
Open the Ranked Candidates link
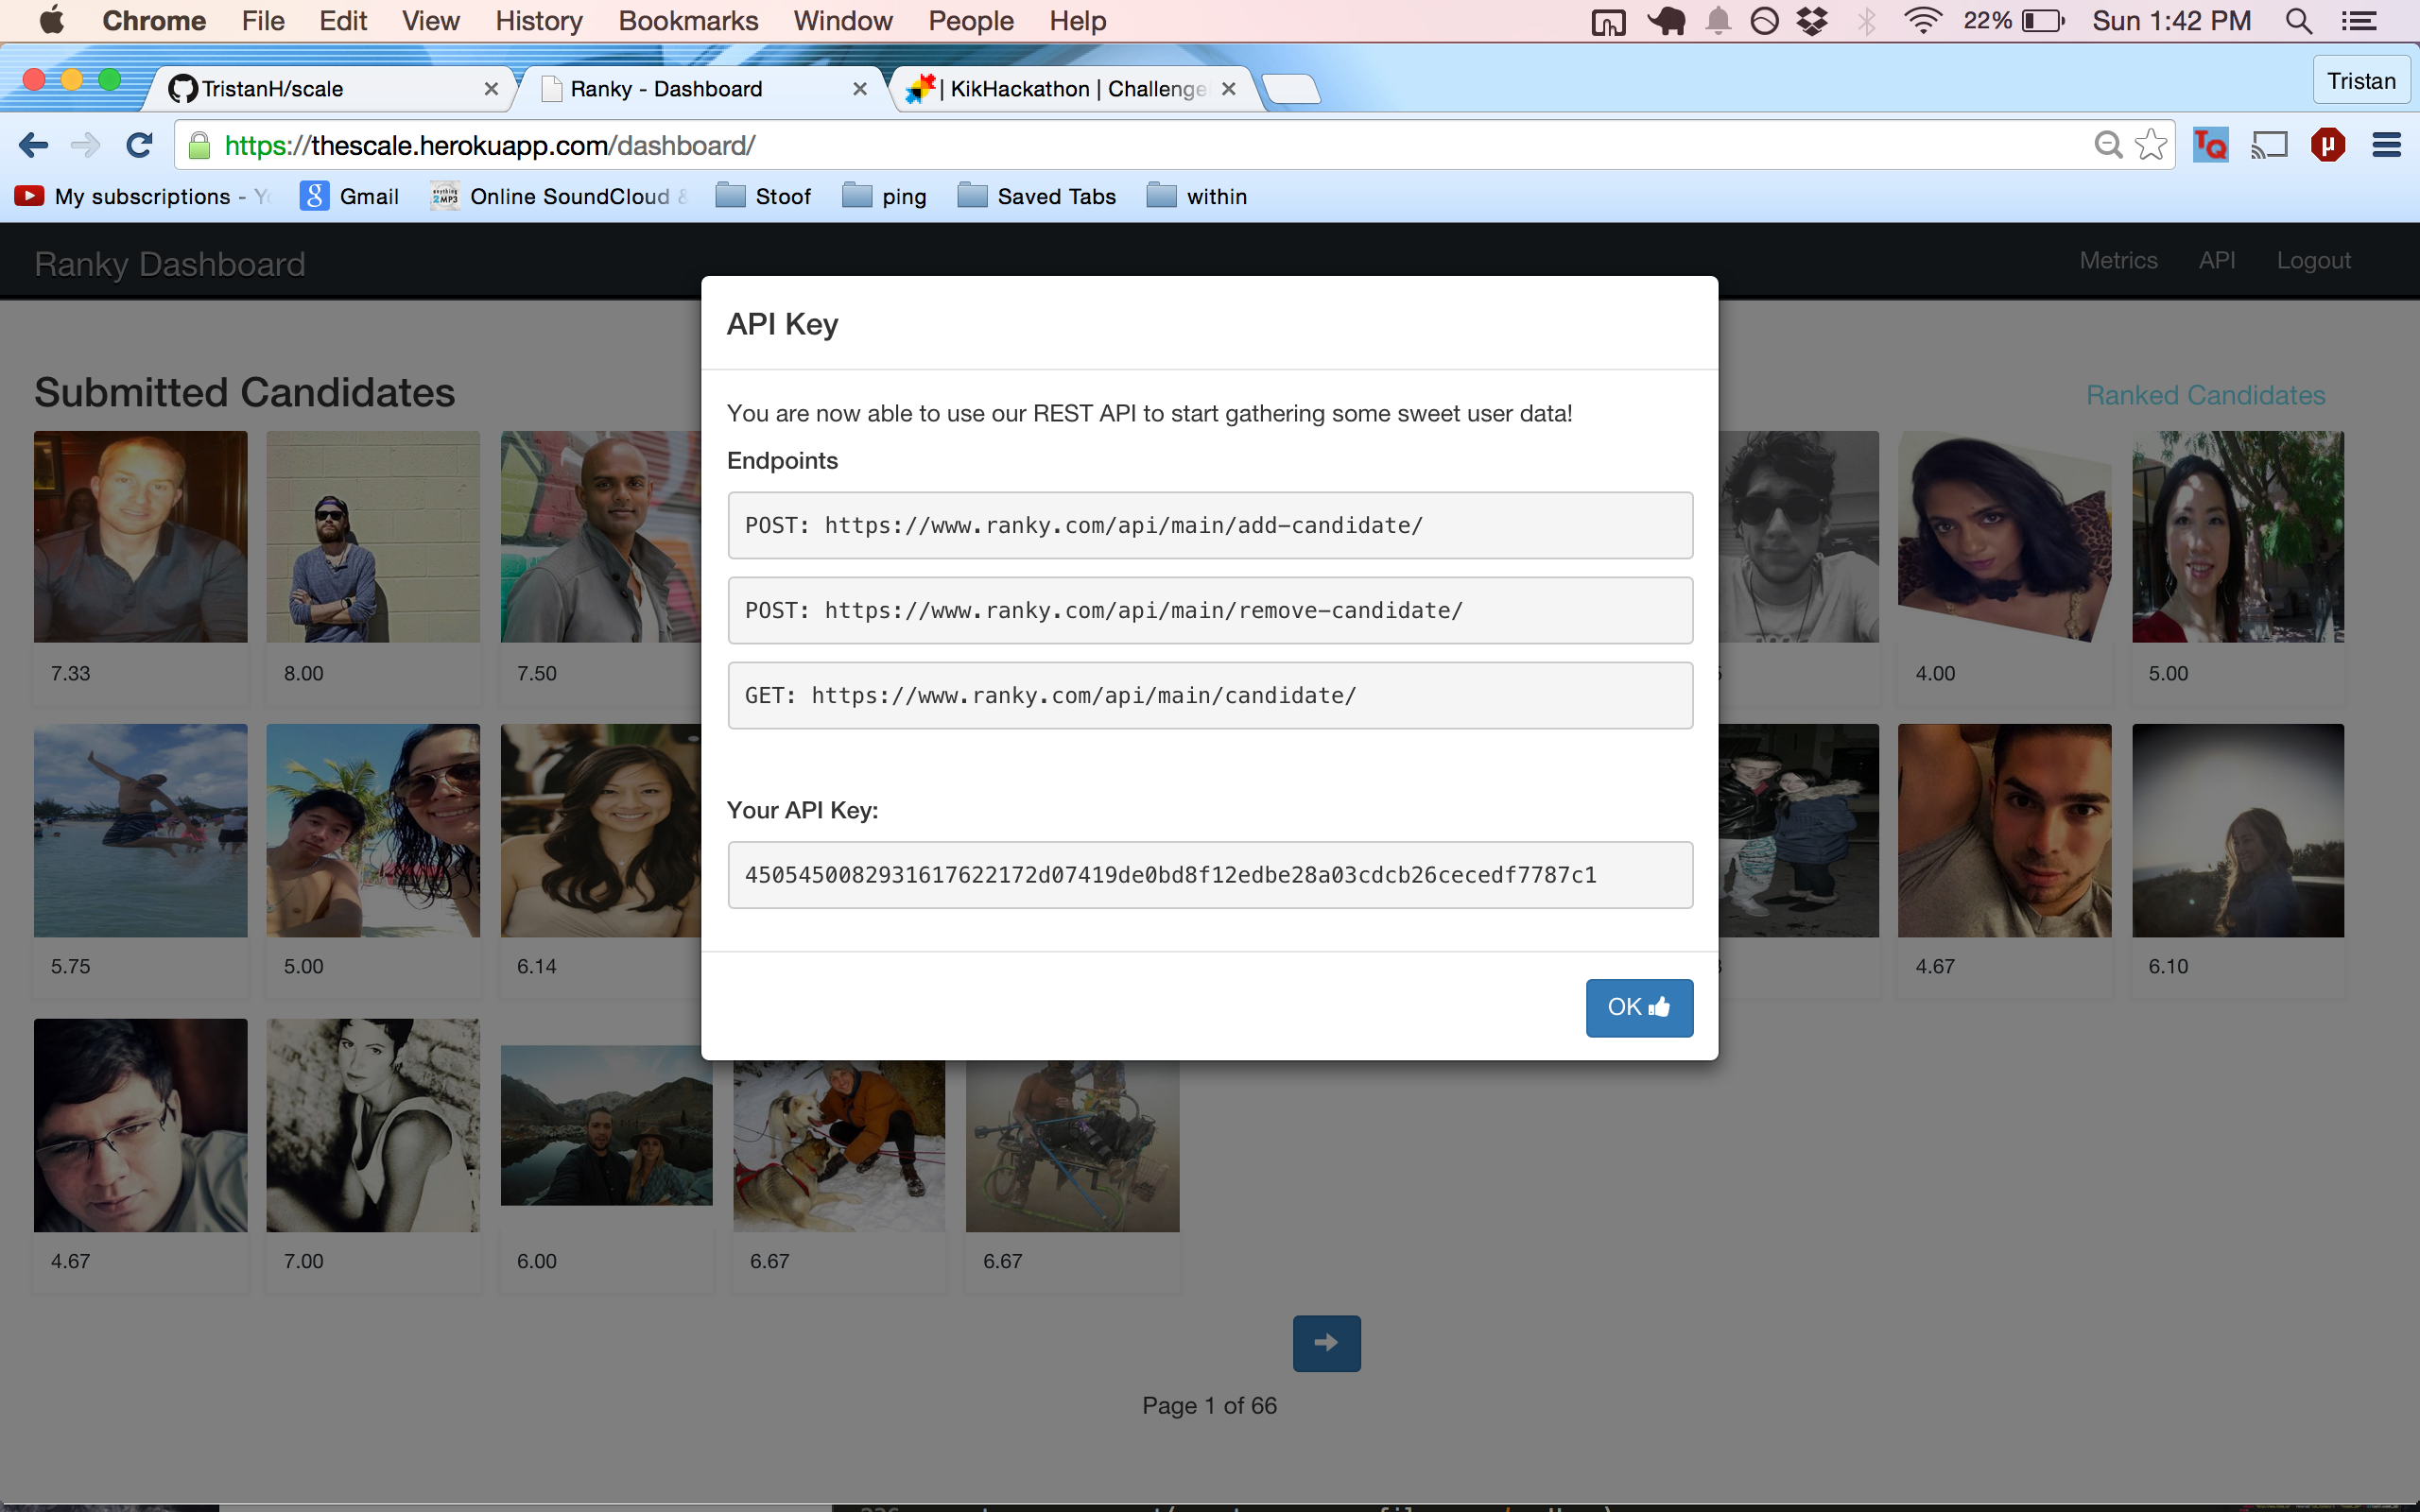(x=2205, y=396)
